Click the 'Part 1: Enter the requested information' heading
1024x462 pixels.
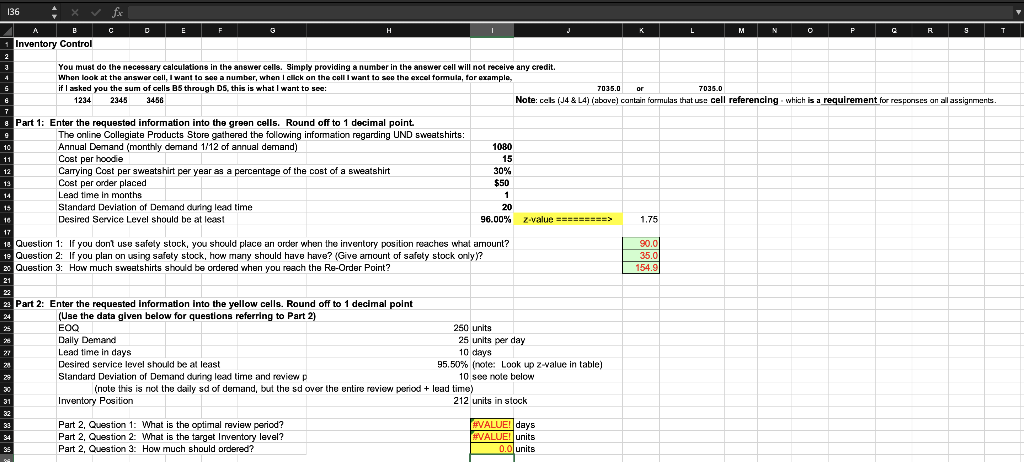tap(214, 123)
